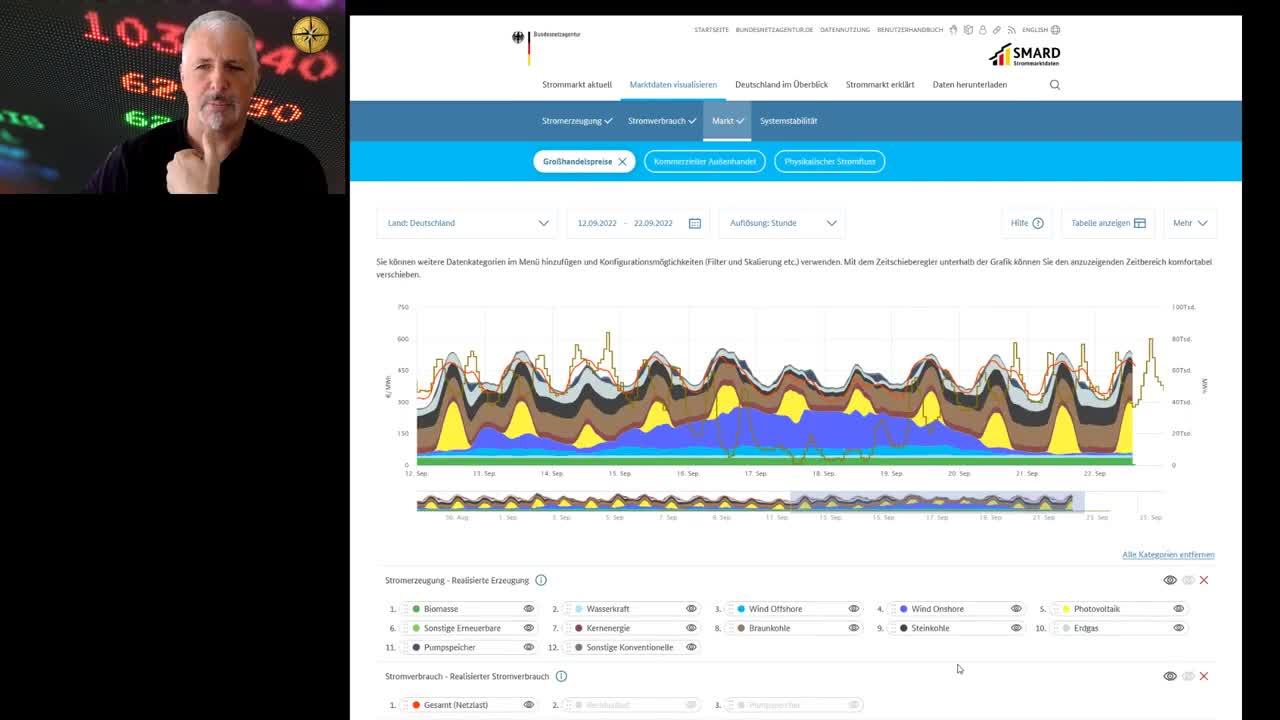
Task: Click the sign language icon in header
Action: (954, 30)
